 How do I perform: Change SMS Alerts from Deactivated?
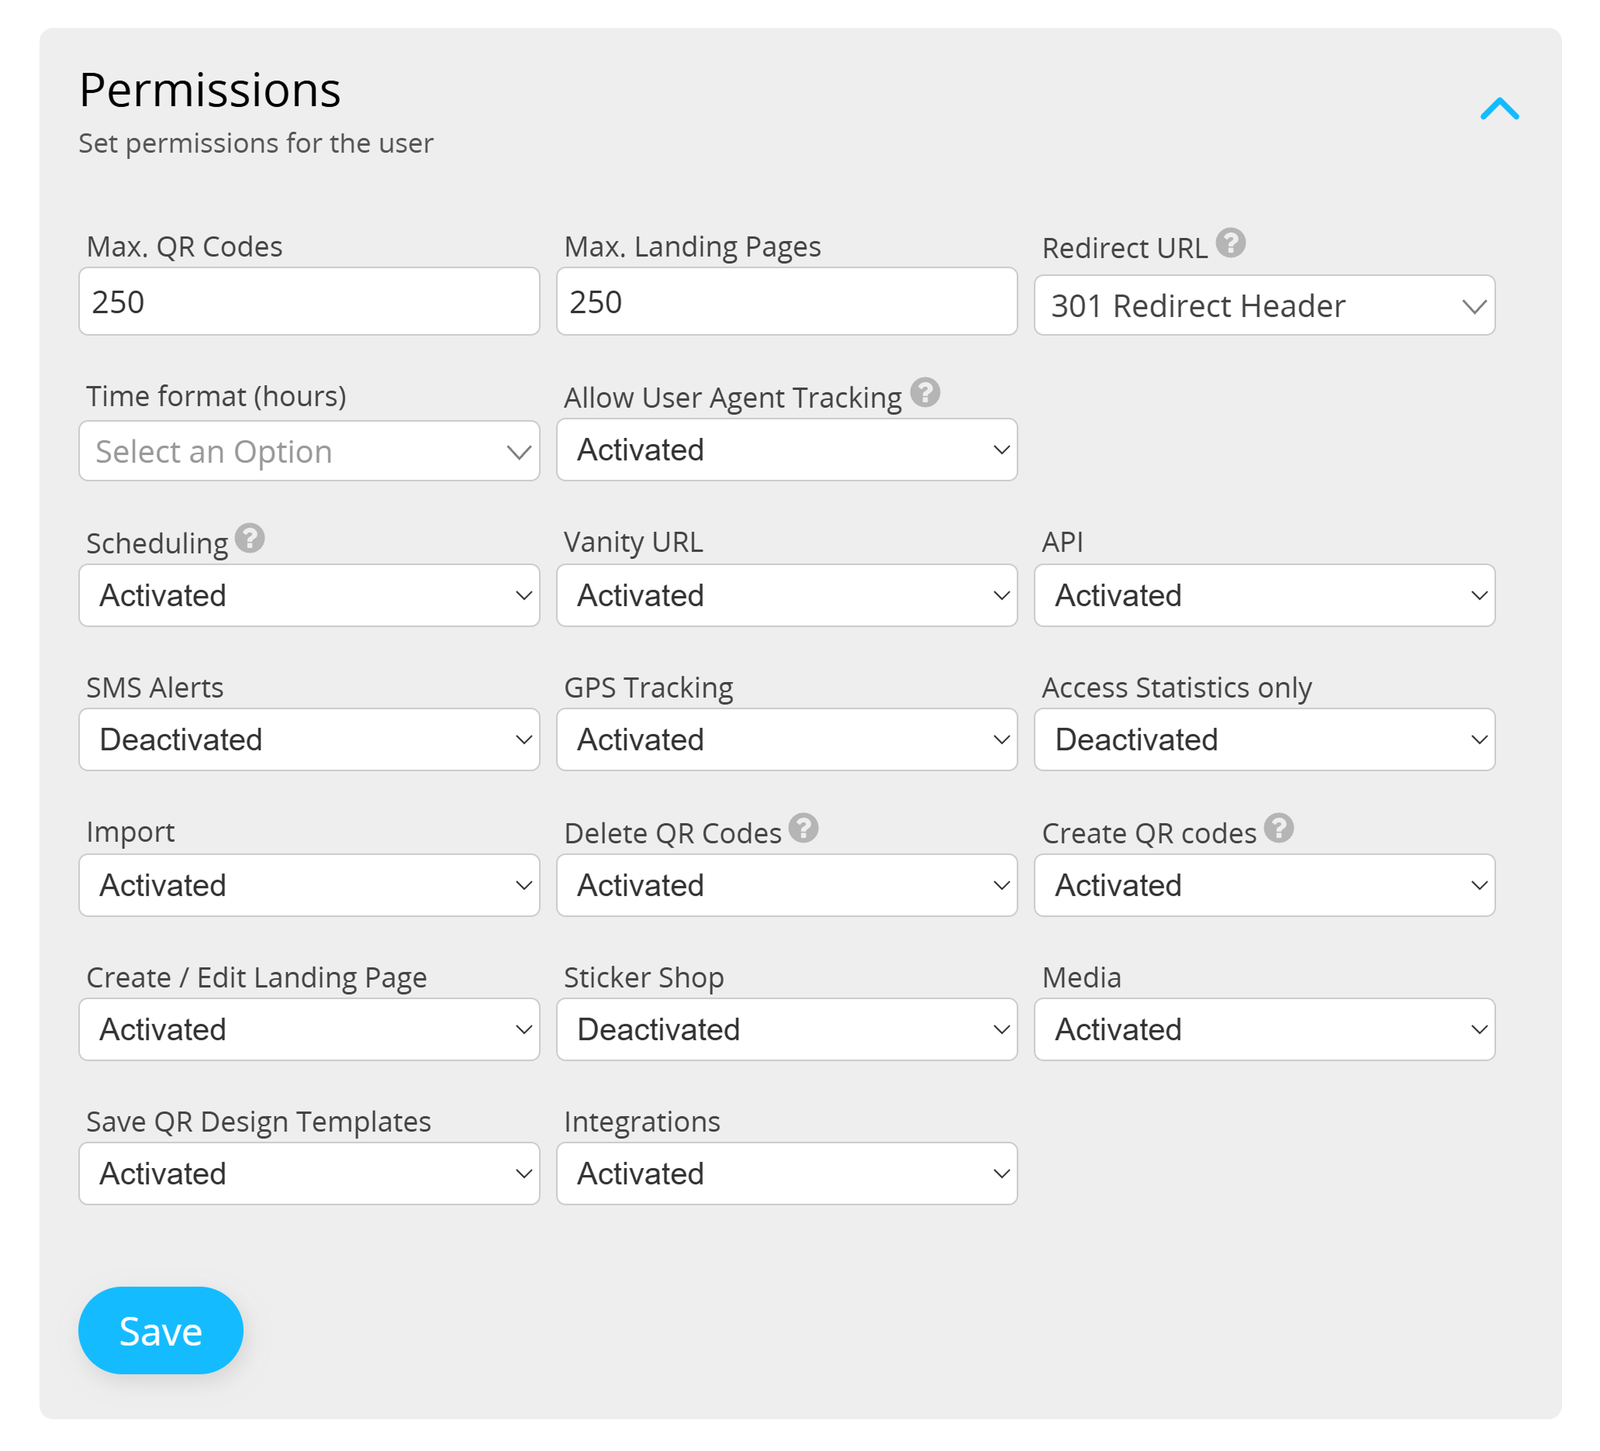click(x=308, y=740)
